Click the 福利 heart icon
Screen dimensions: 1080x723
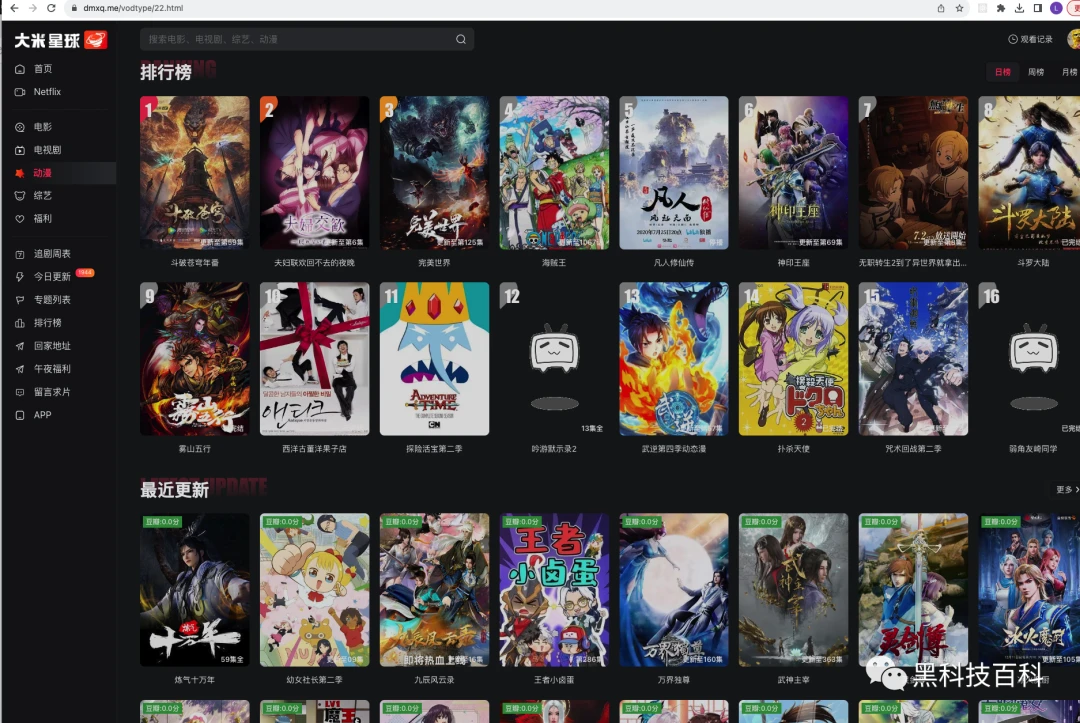coord(20,218)
